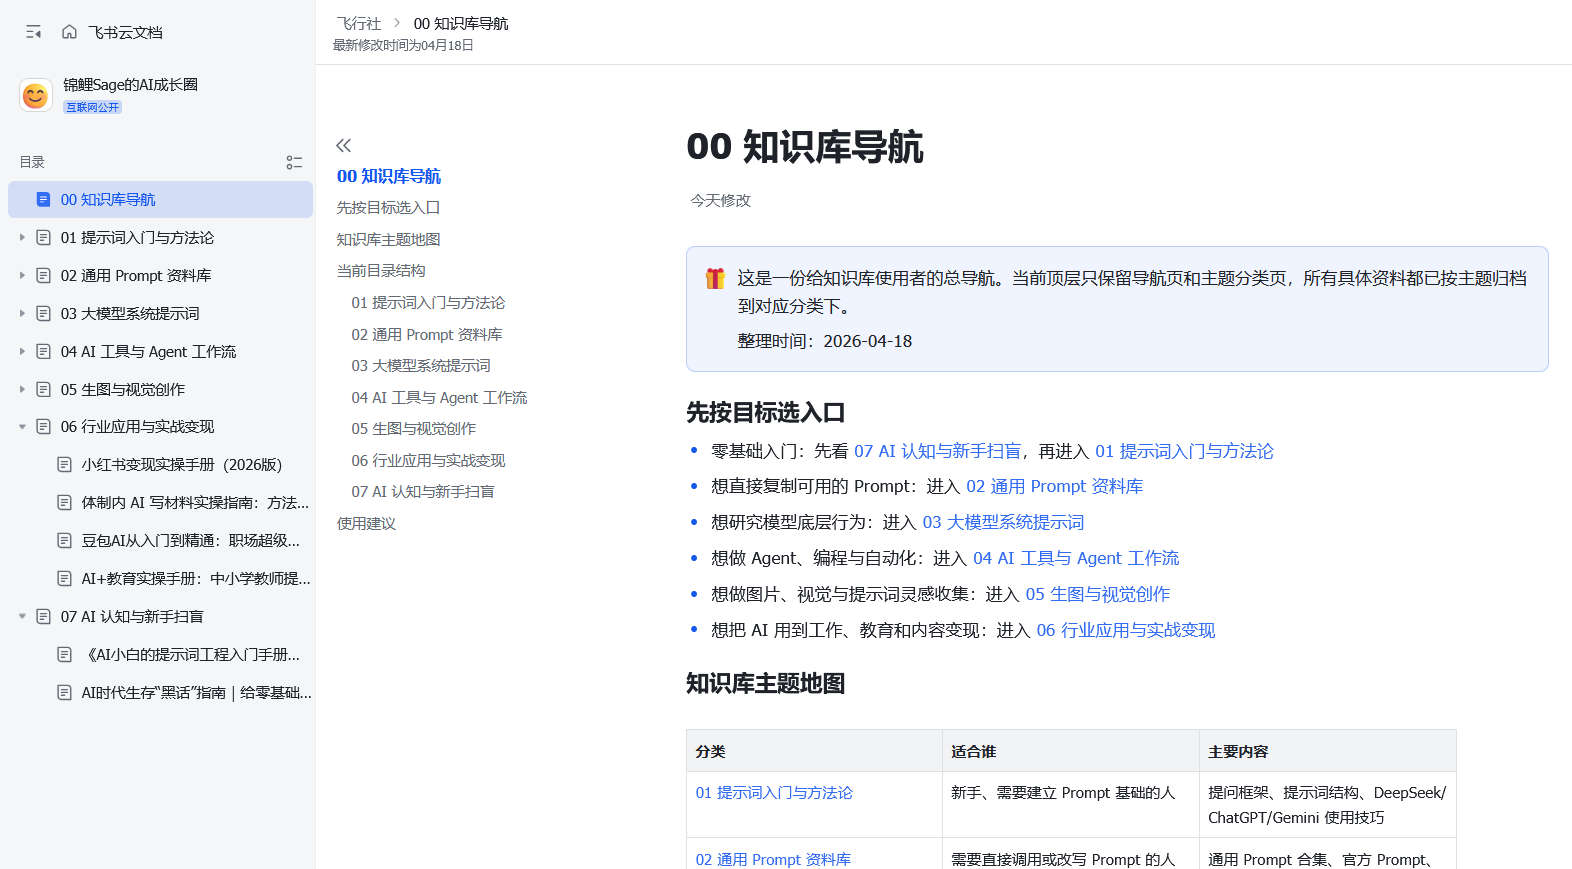
Task: Open body link 02 通用 Prompt 资料库 in bullet list
Action: (1054, 486)
